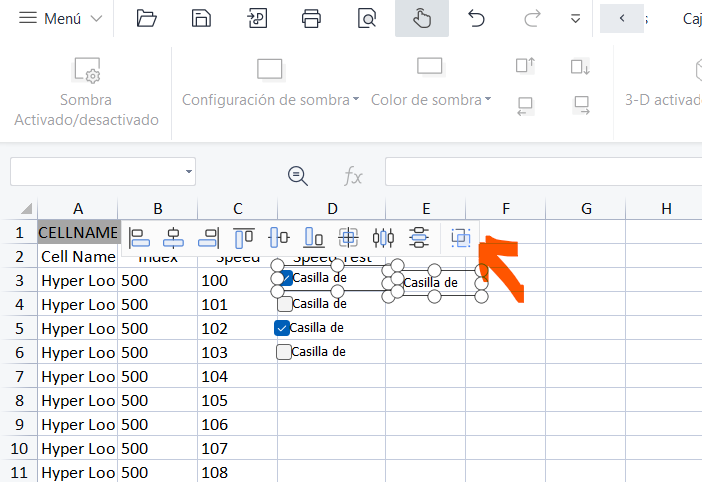Click the 3-D activado button
This screenshot has width=702, height=482.
click(x=663, y=83)
